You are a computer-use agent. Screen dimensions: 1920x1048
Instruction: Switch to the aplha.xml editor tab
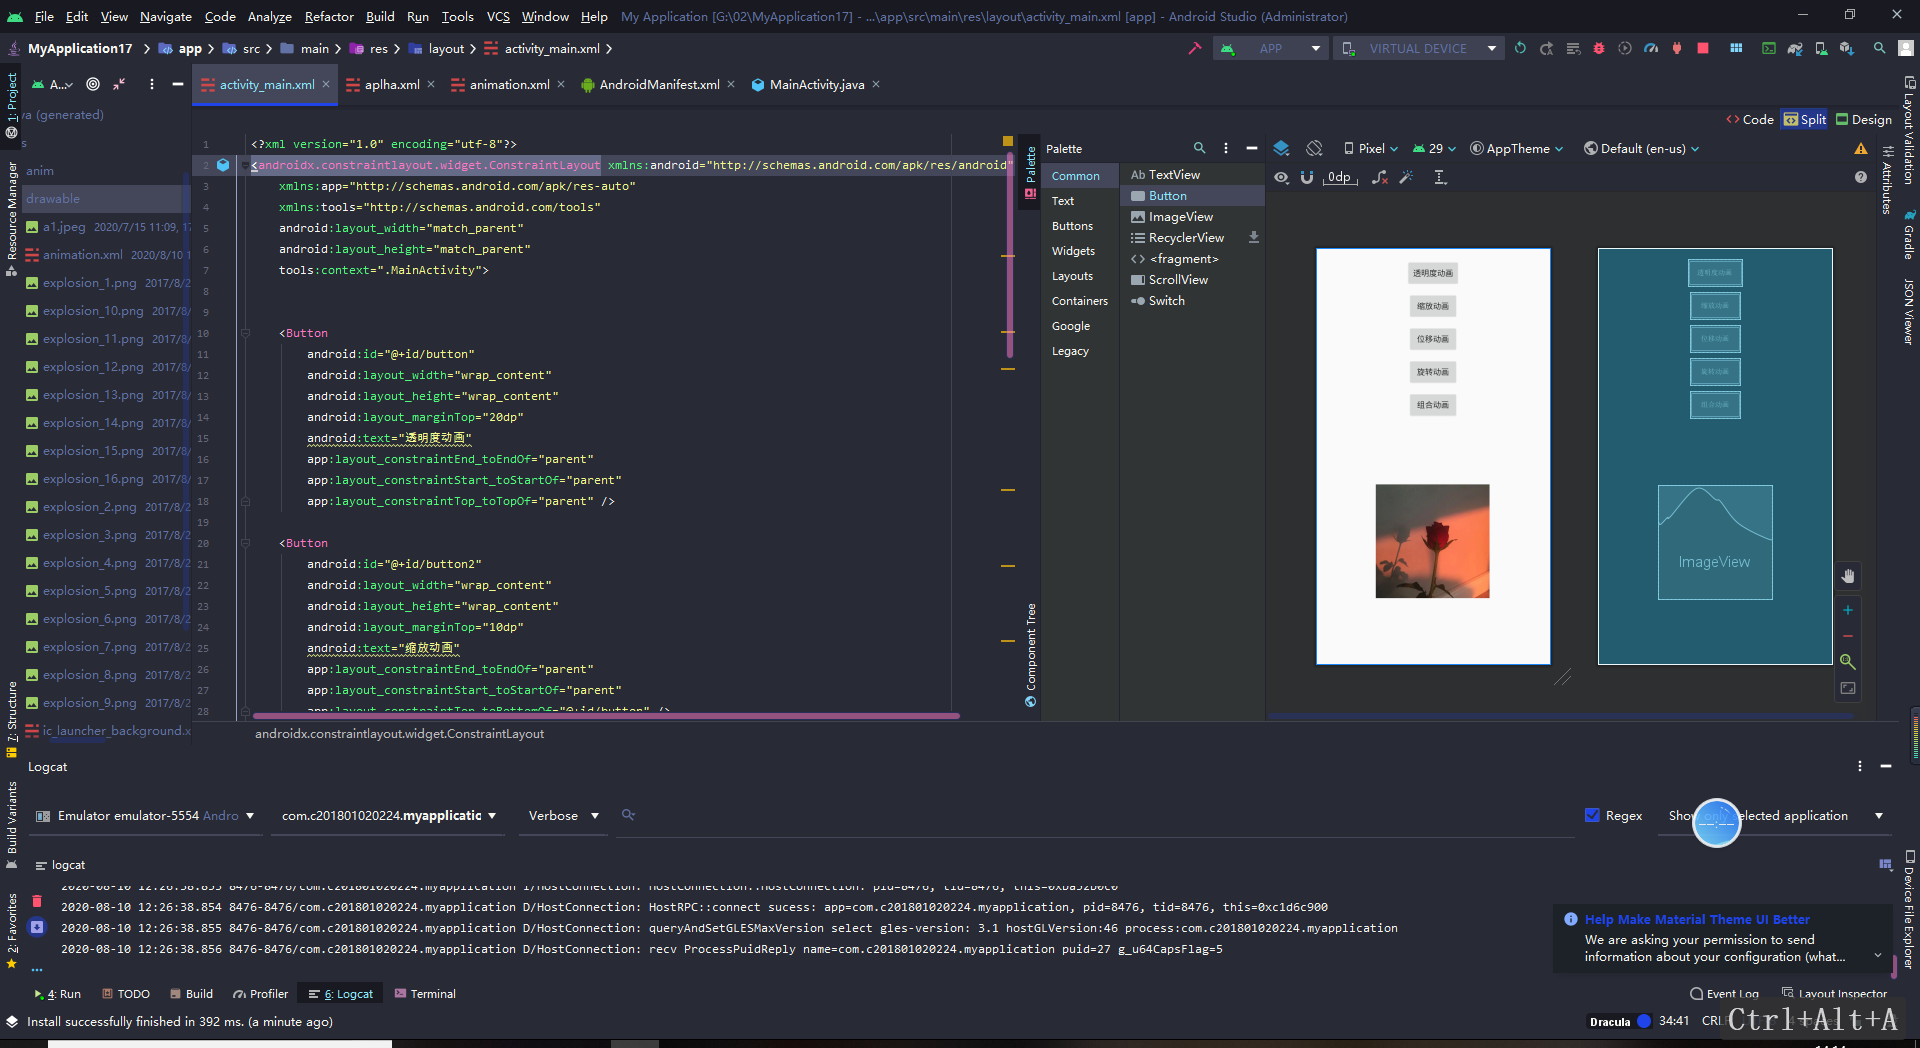click(391, 85)
